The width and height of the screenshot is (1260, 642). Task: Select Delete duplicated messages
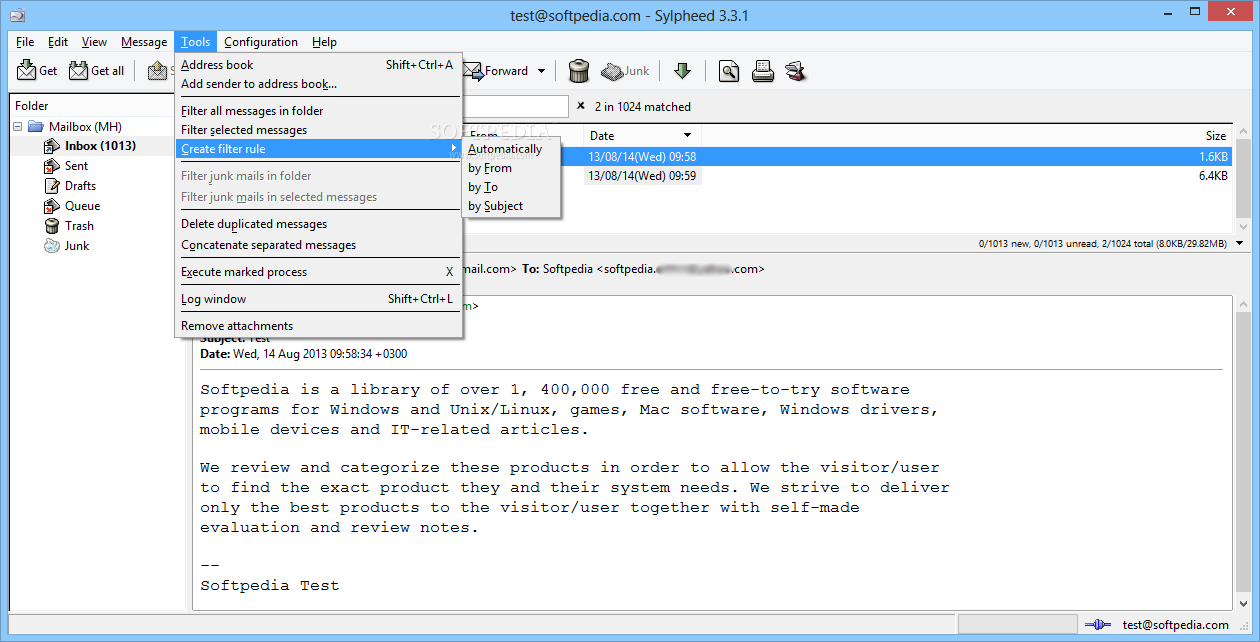(318, 224)
